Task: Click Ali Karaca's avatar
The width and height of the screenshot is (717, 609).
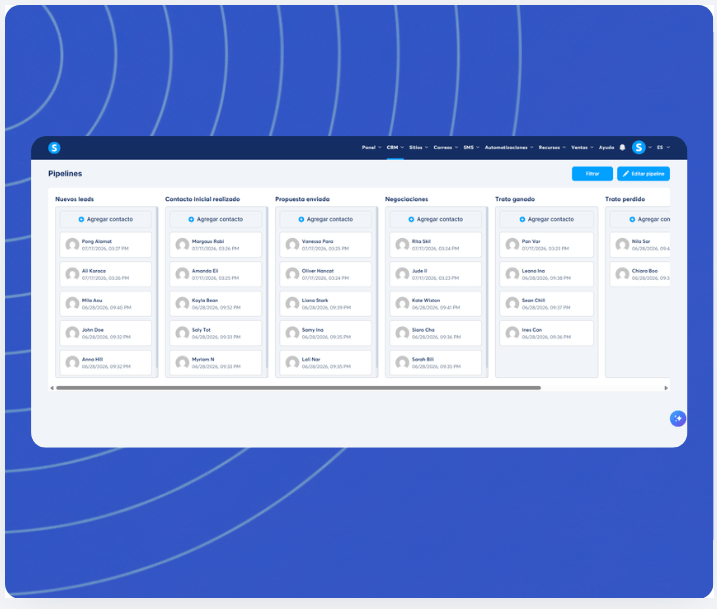Action: point(72,274)
